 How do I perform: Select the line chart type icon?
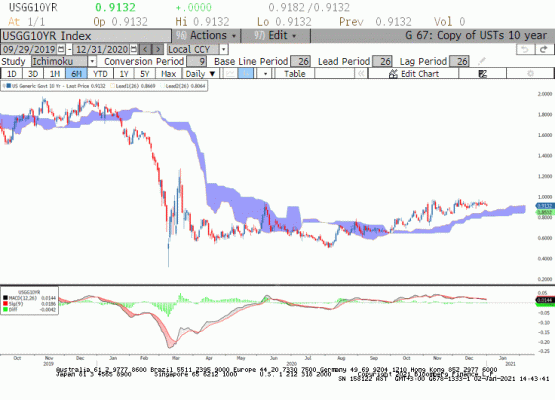231,74
